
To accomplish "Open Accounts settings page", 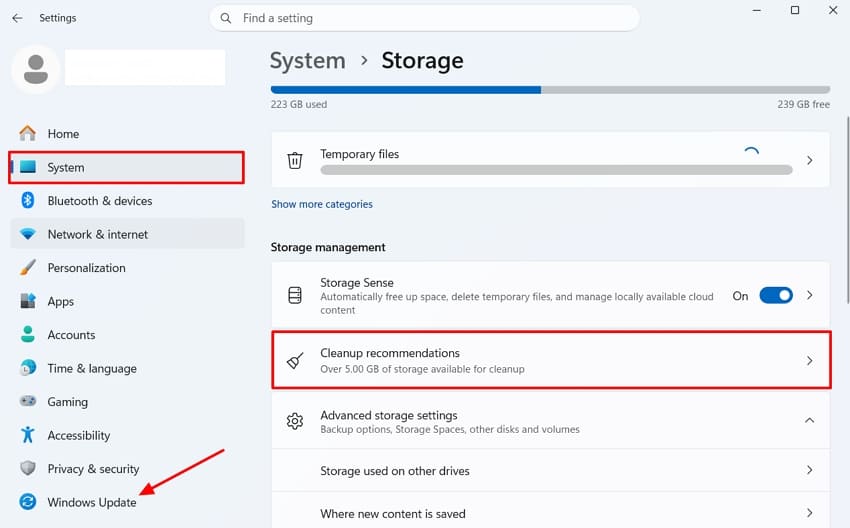I will (x=127, y=334).
